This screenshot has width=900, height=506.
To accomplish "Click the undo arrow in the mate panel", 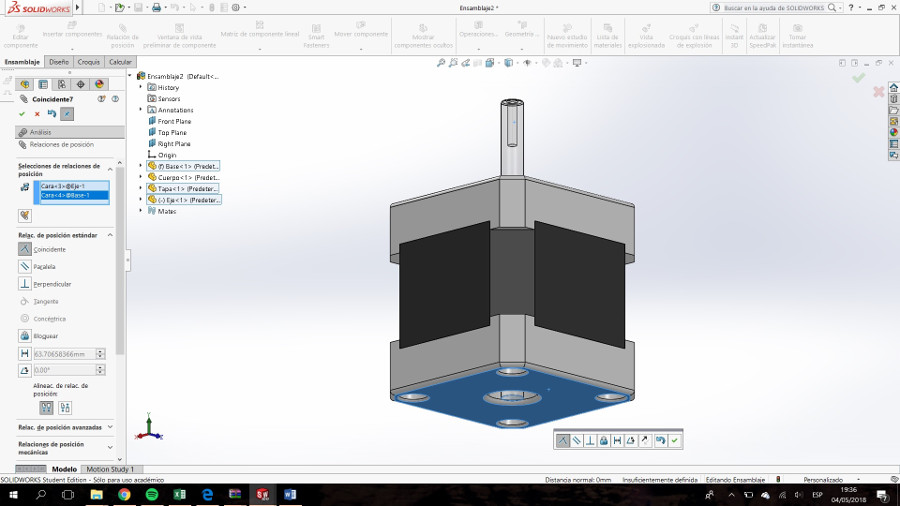I will pos(52,114).
